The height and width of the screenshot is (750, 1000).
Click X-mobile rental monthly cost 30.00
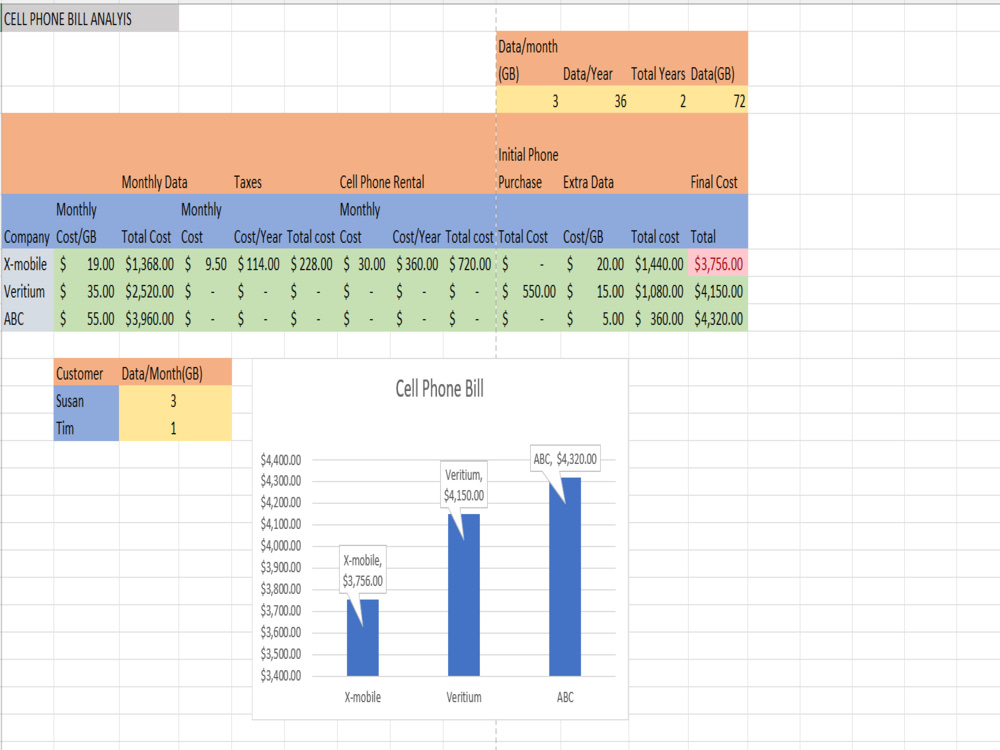click(364, 263)
